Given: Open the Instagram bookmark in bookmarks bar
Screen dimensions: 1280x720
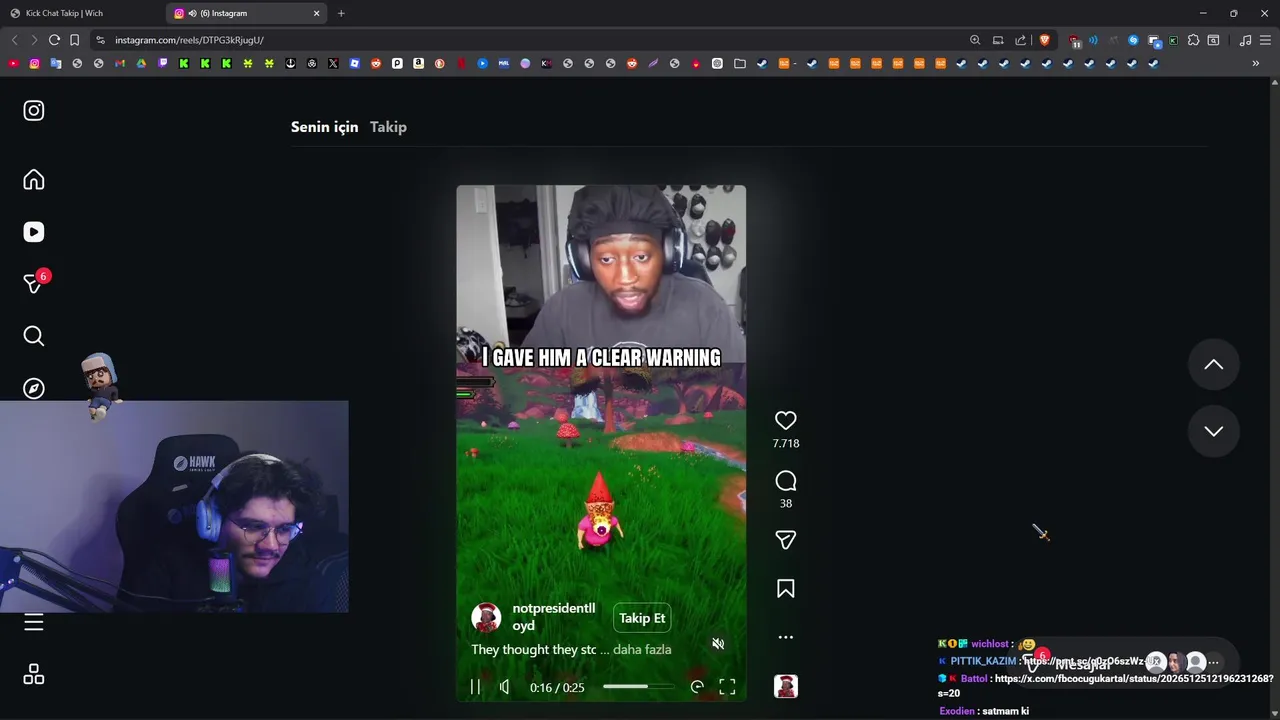Looking at the screenshot, I should 34,63.
